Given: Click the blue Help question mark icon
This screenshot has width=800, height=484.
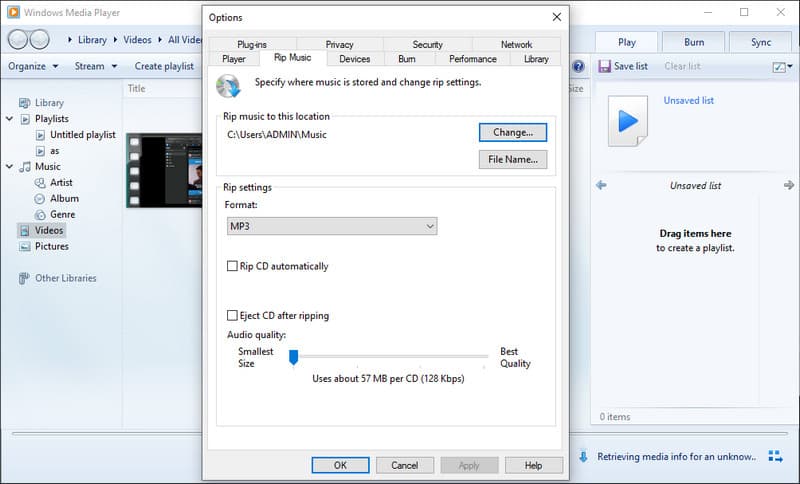Looking at the screenshot, I should 578,66.
